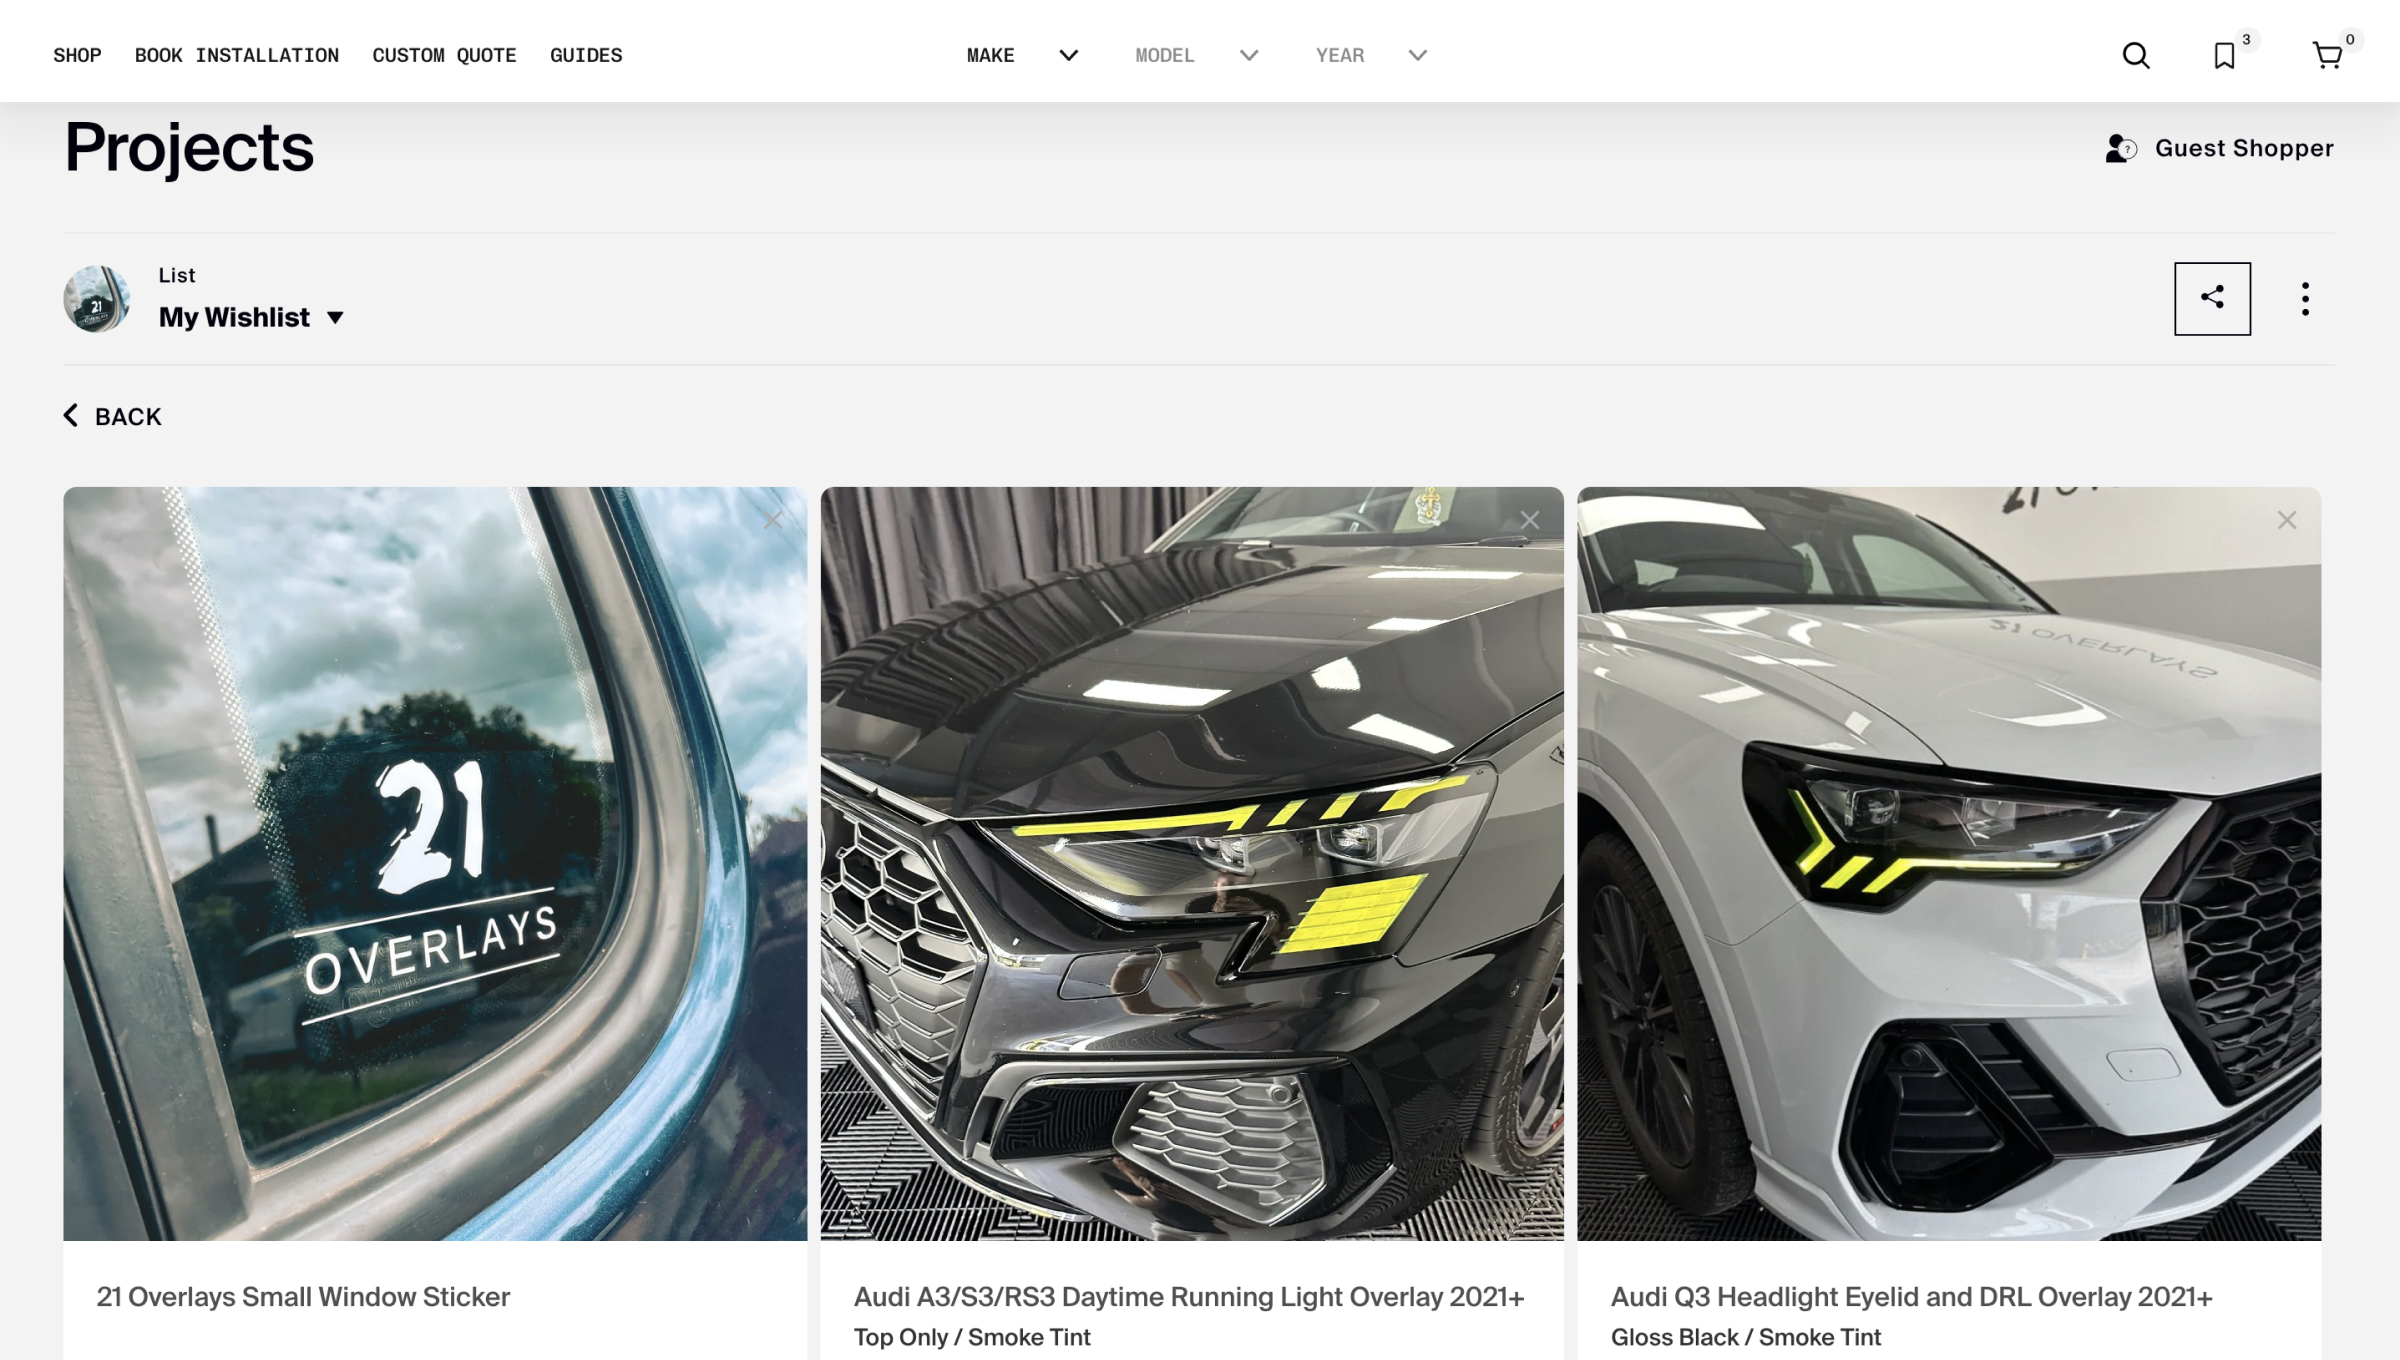Click the share wishlist icon button
This screenshot has width=2400, height=1360.
2212,298
